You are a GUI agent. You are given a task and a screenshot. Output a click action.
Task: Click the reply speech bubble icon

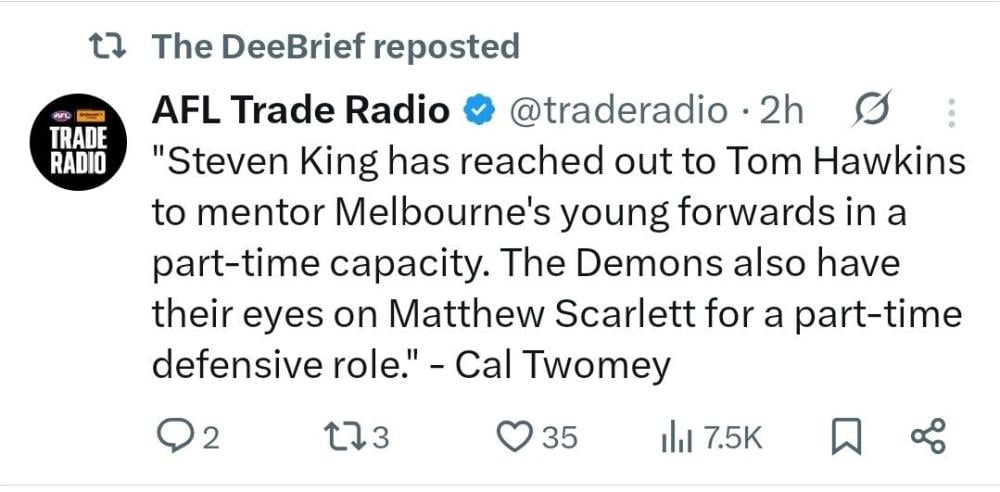click(x=178, y=437)
